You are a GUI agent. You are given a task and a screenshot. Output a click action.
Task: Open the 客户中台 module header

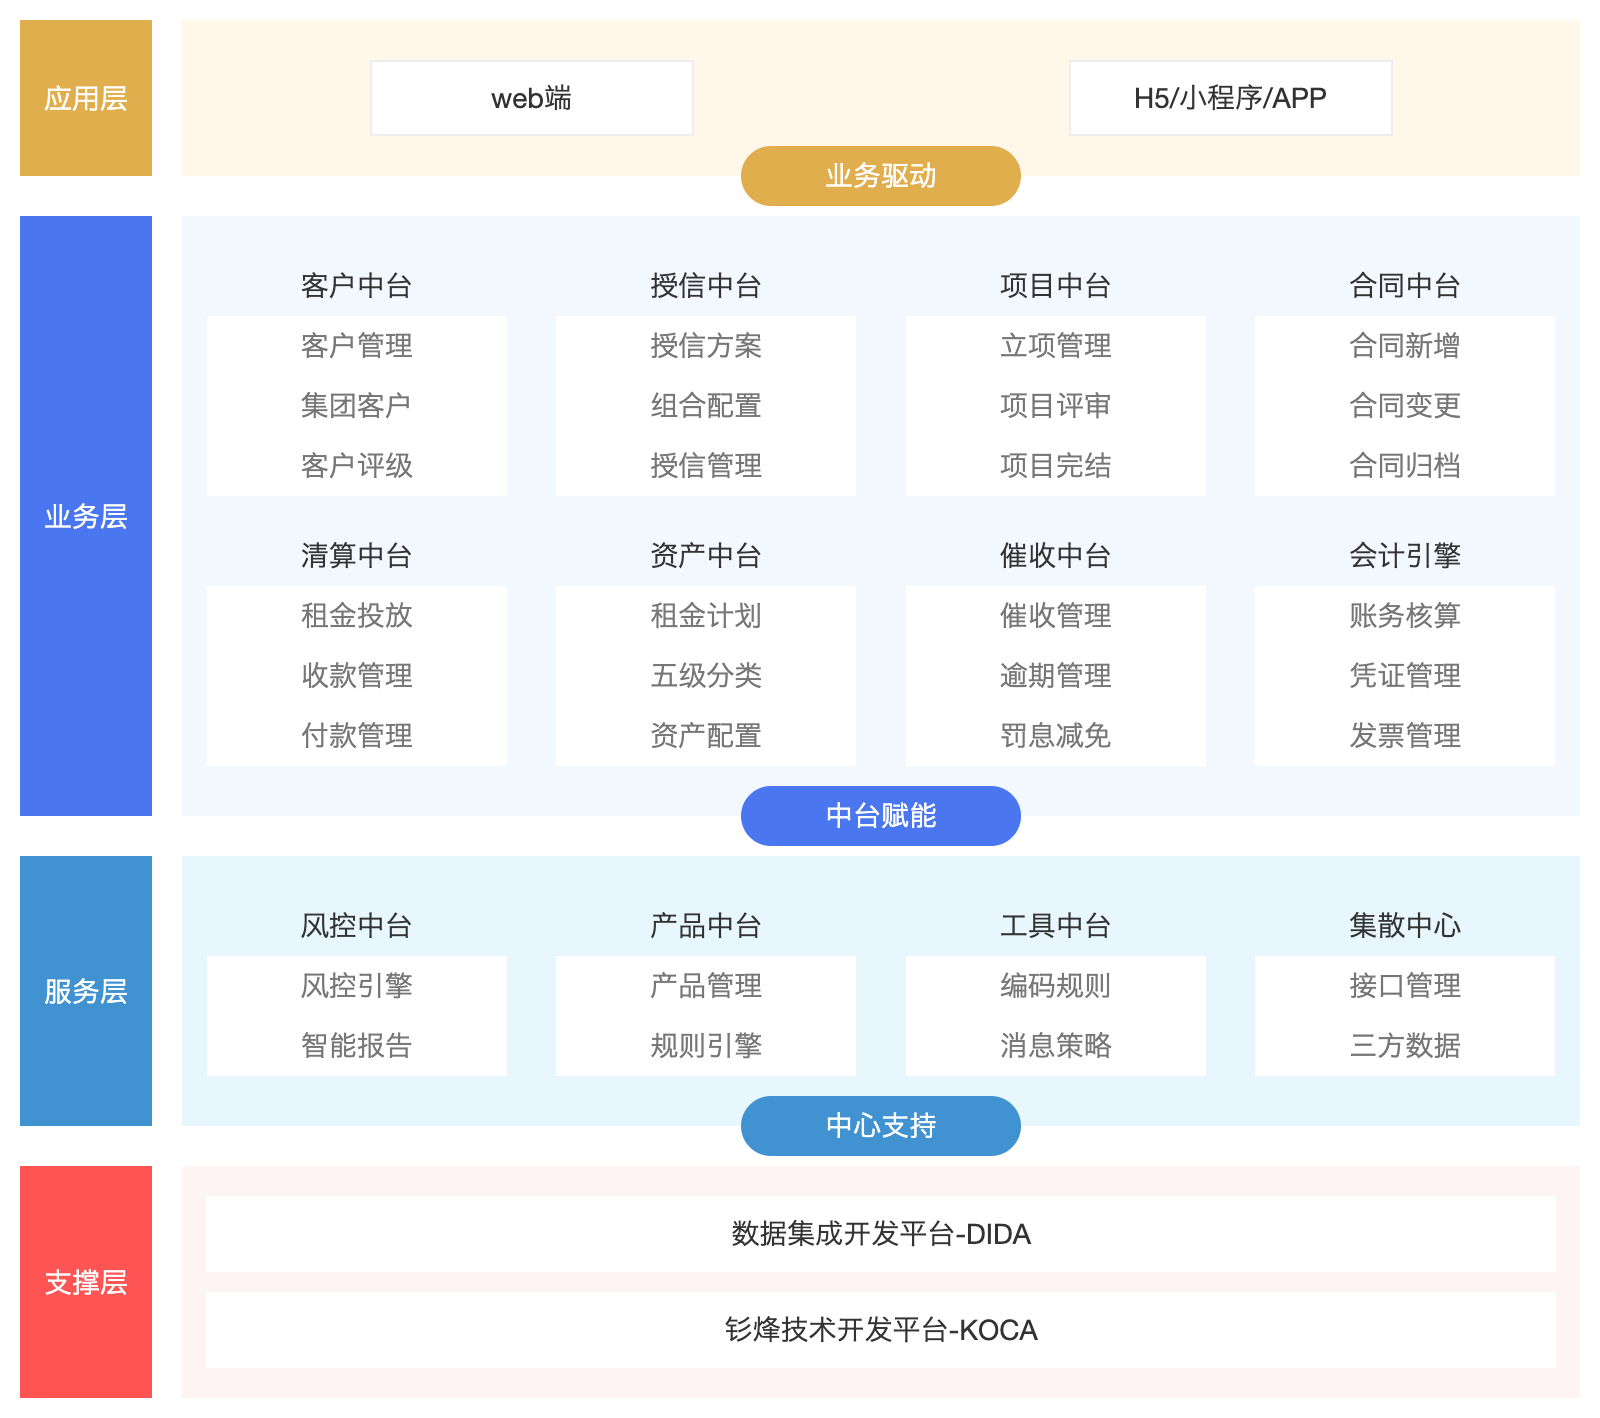(356, 284)
